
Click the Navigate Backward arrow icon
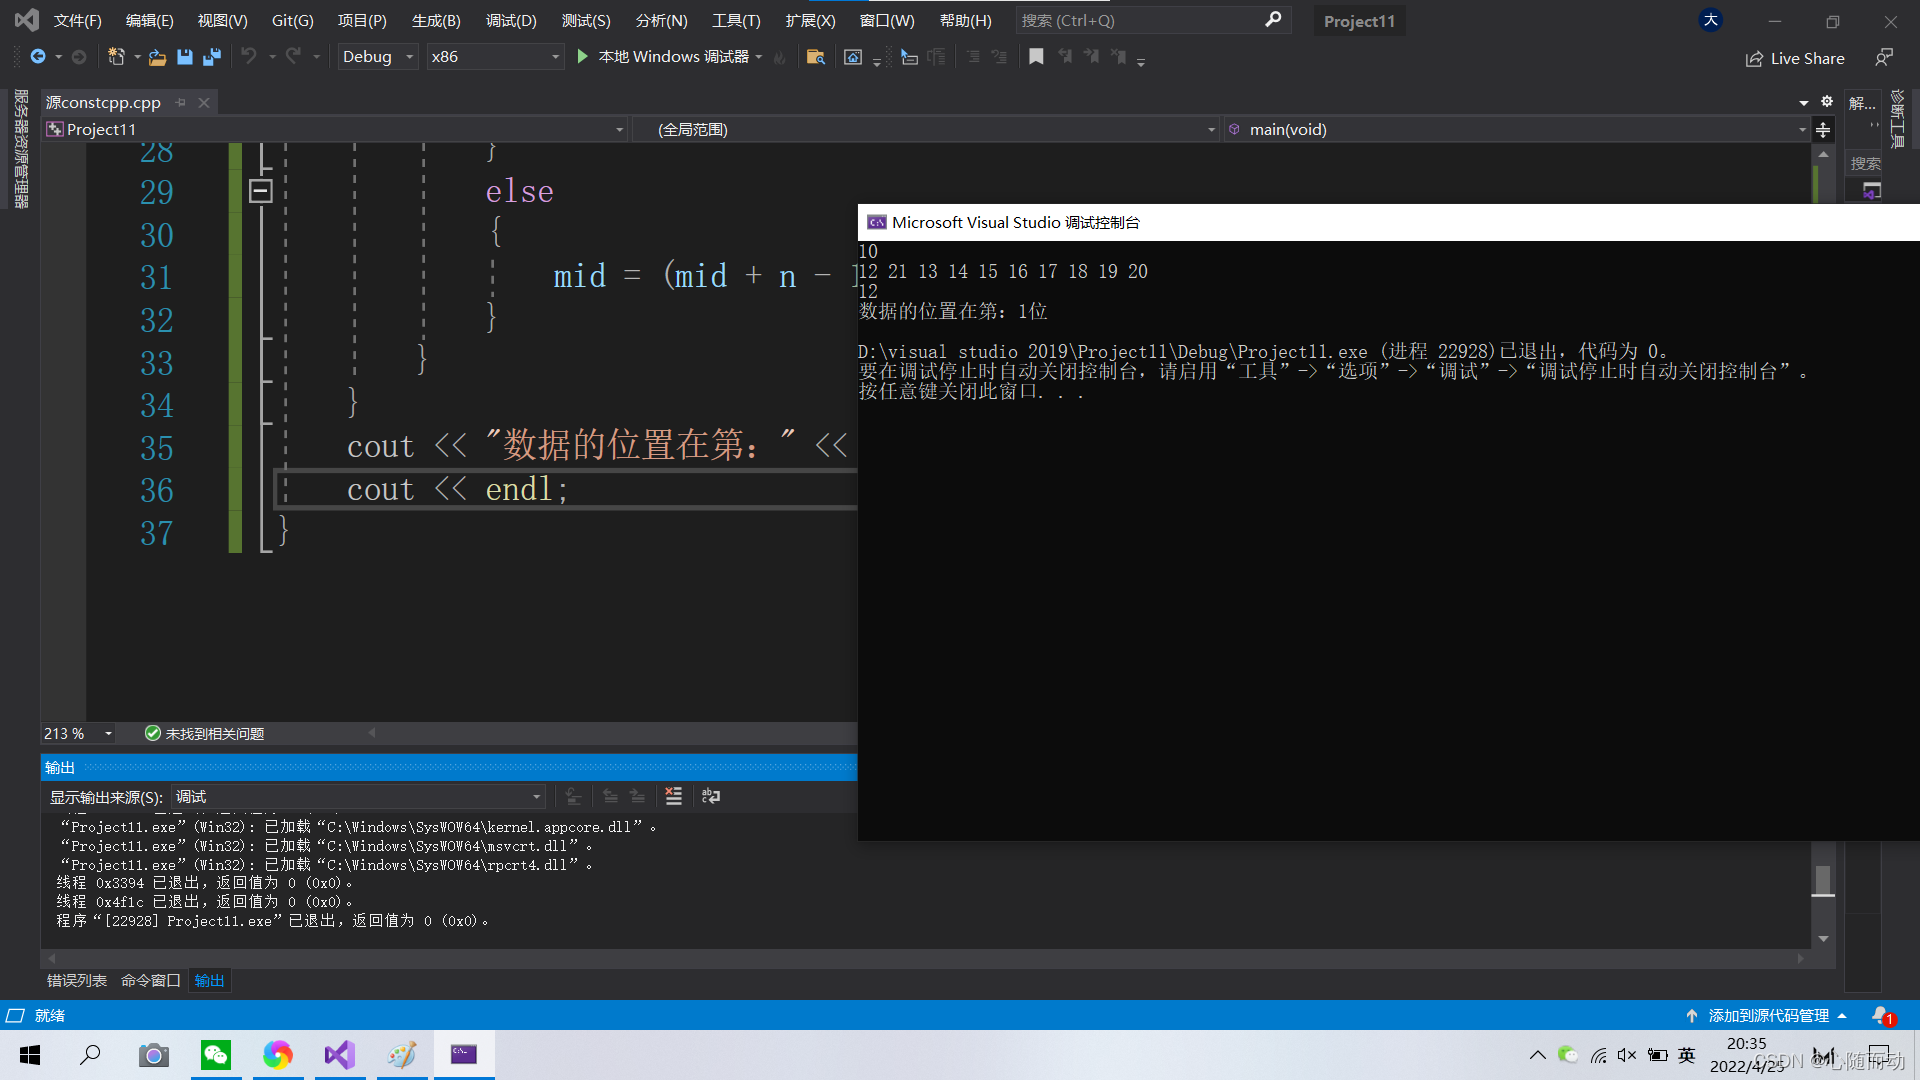click(38, 57)
